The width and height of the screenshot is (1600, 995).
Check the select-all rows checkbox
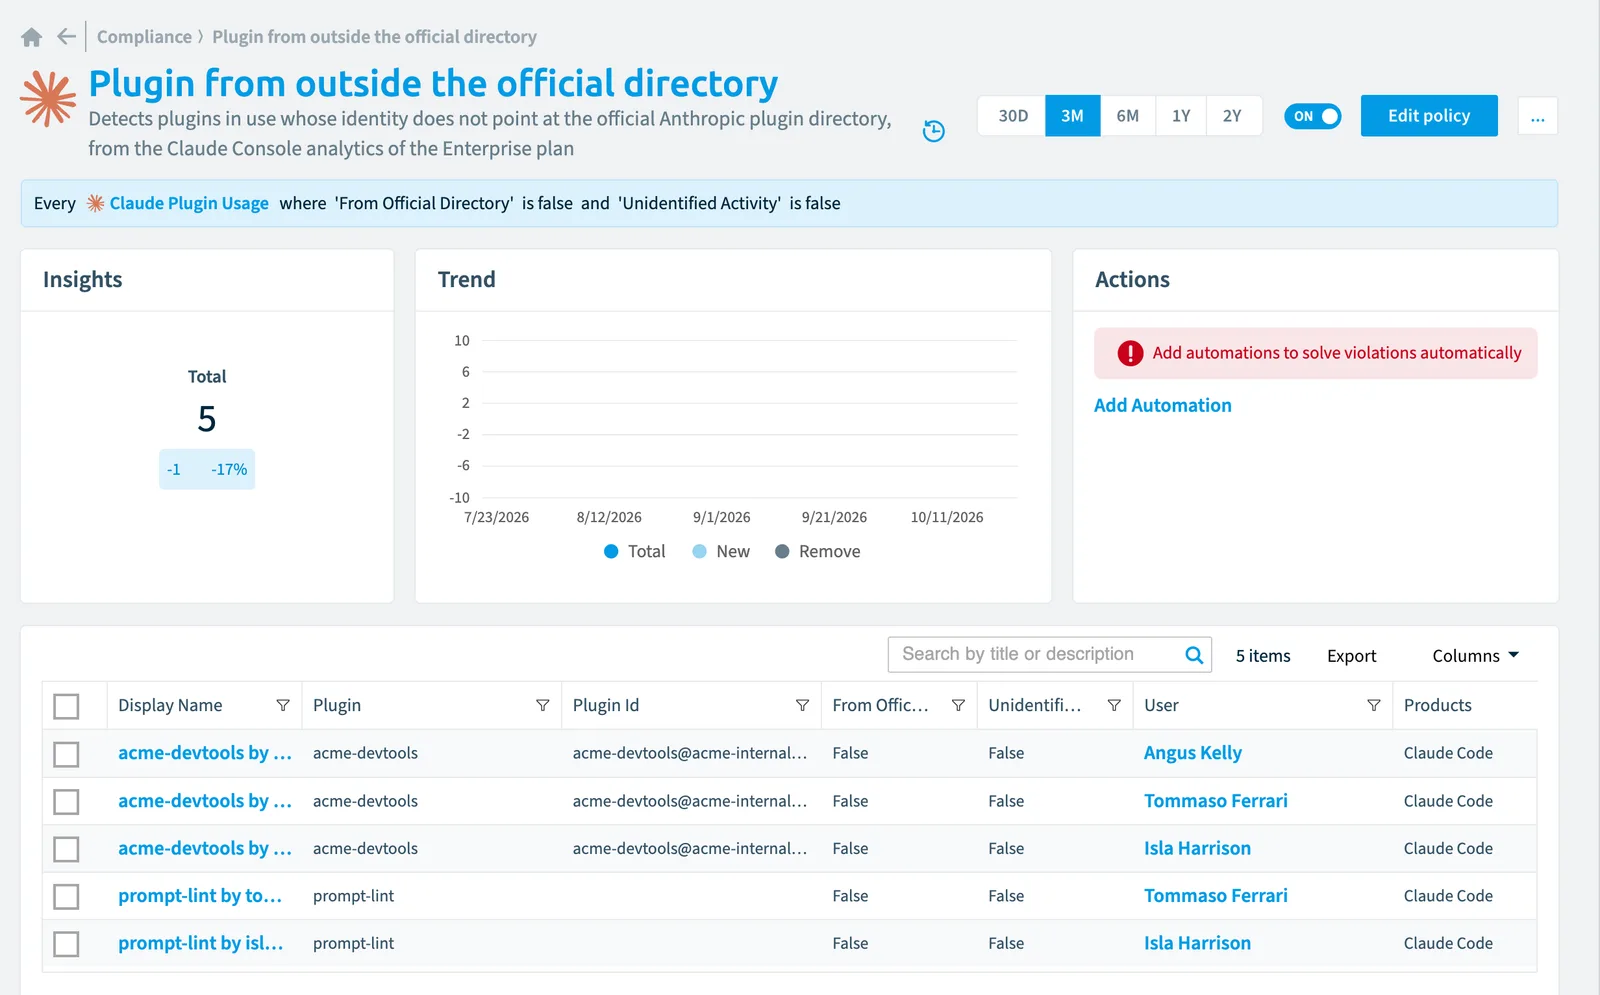66,706
